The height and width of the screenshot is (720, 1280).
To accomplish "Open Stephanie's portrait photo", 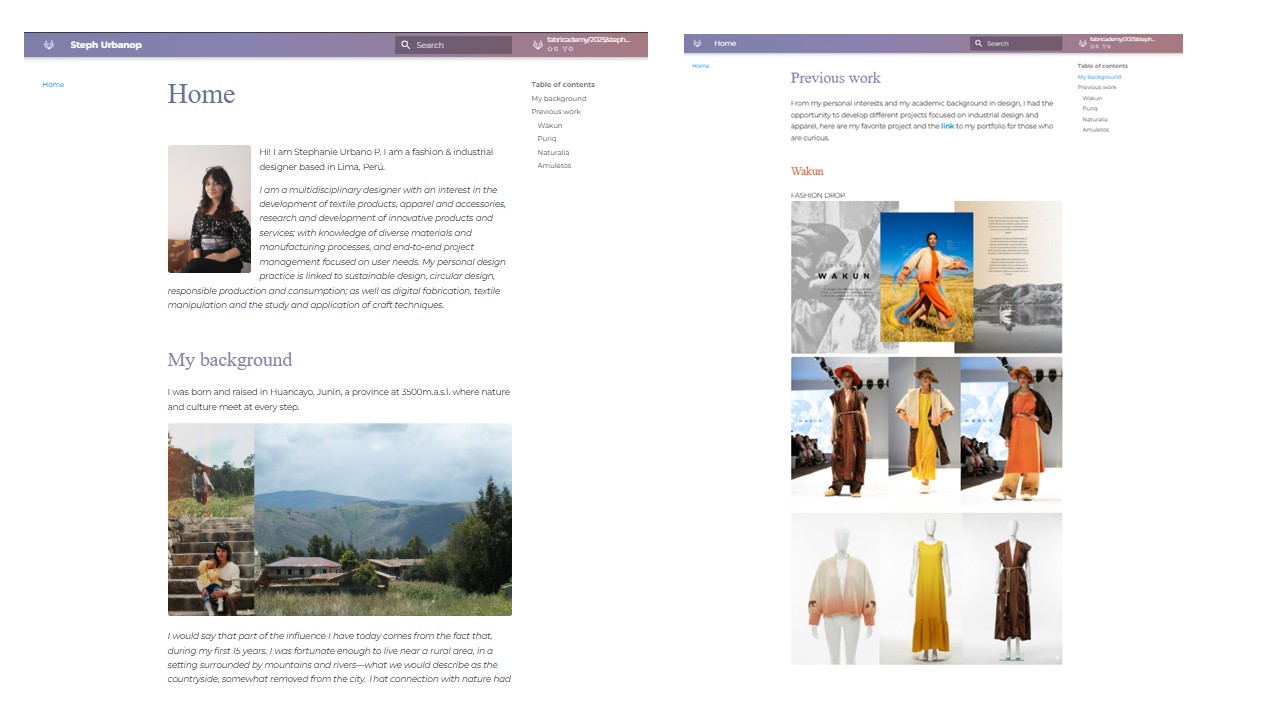I will [209, 209].
